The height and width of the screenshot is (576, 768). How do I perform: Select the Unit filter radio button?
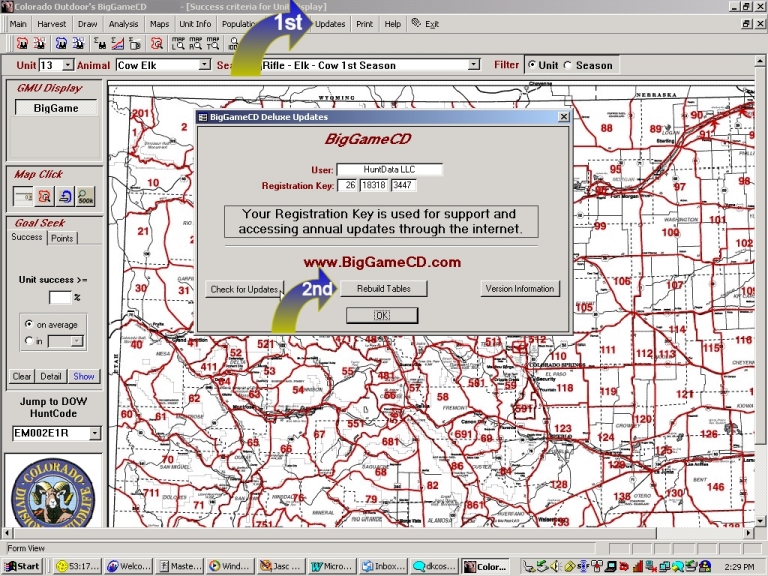tap(532, 65)
